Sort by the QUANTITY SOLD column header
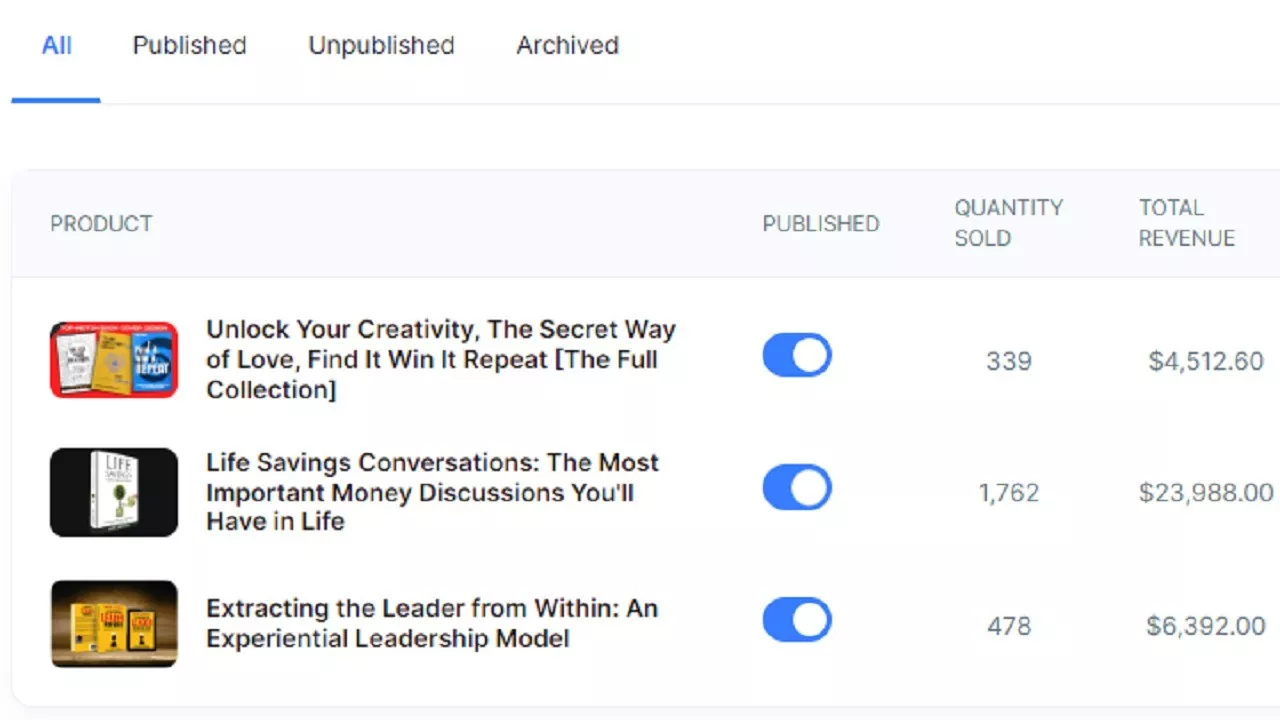The width and height of the screenshot is (1280, 720). (x=1008, y=223)
